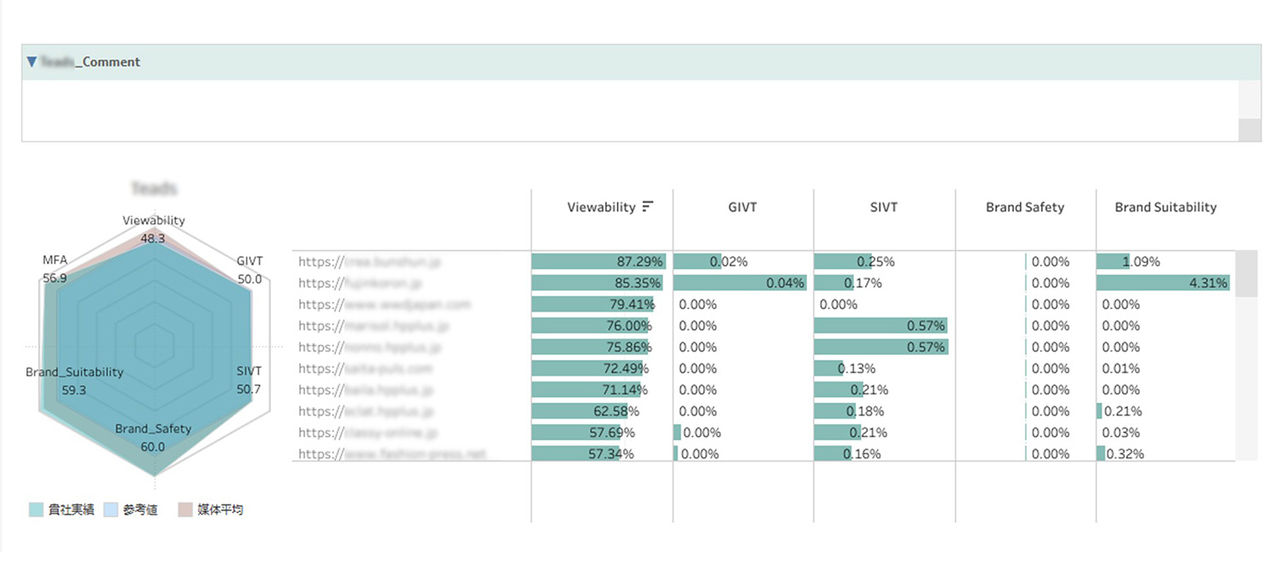Click the Brand_Safety 60.0 radar label

click(153, 438)
